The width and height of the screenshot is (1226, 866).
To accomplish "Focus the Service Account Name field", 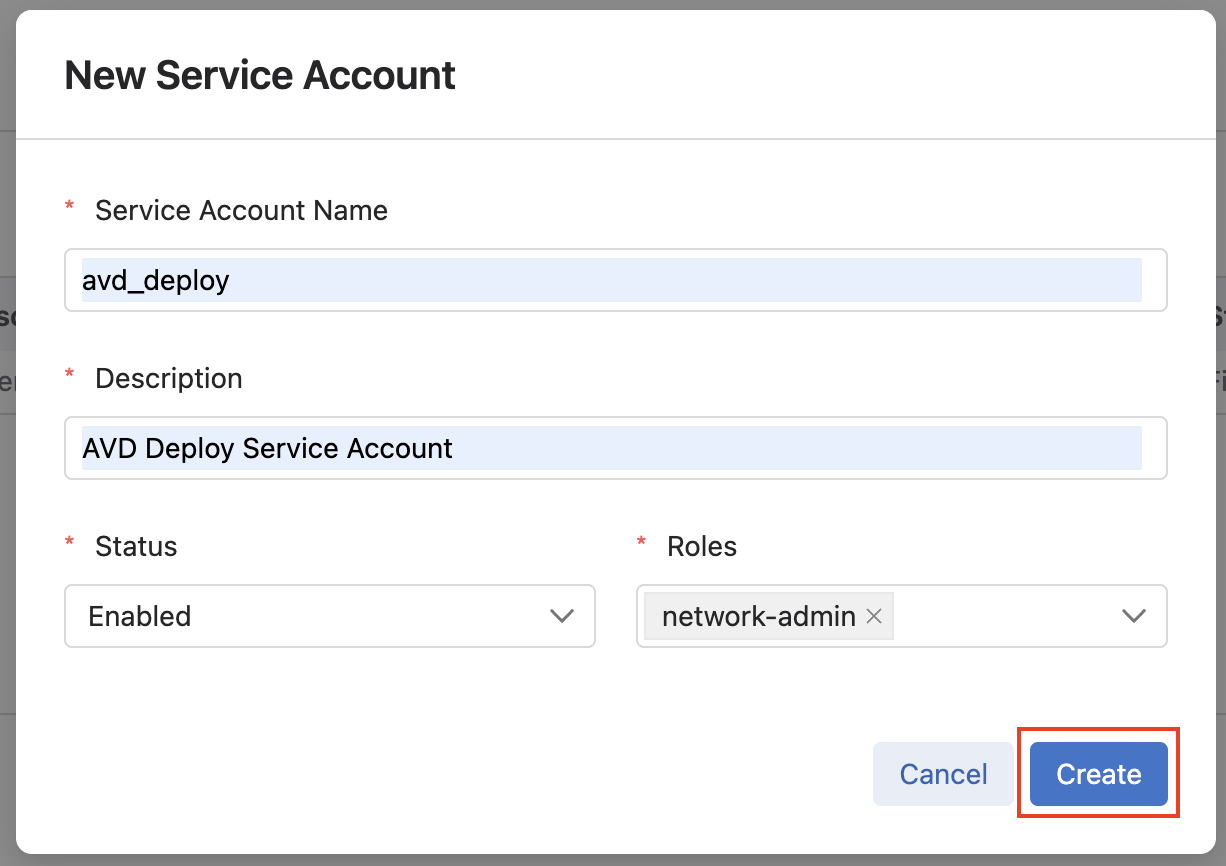I will [614, 280].
